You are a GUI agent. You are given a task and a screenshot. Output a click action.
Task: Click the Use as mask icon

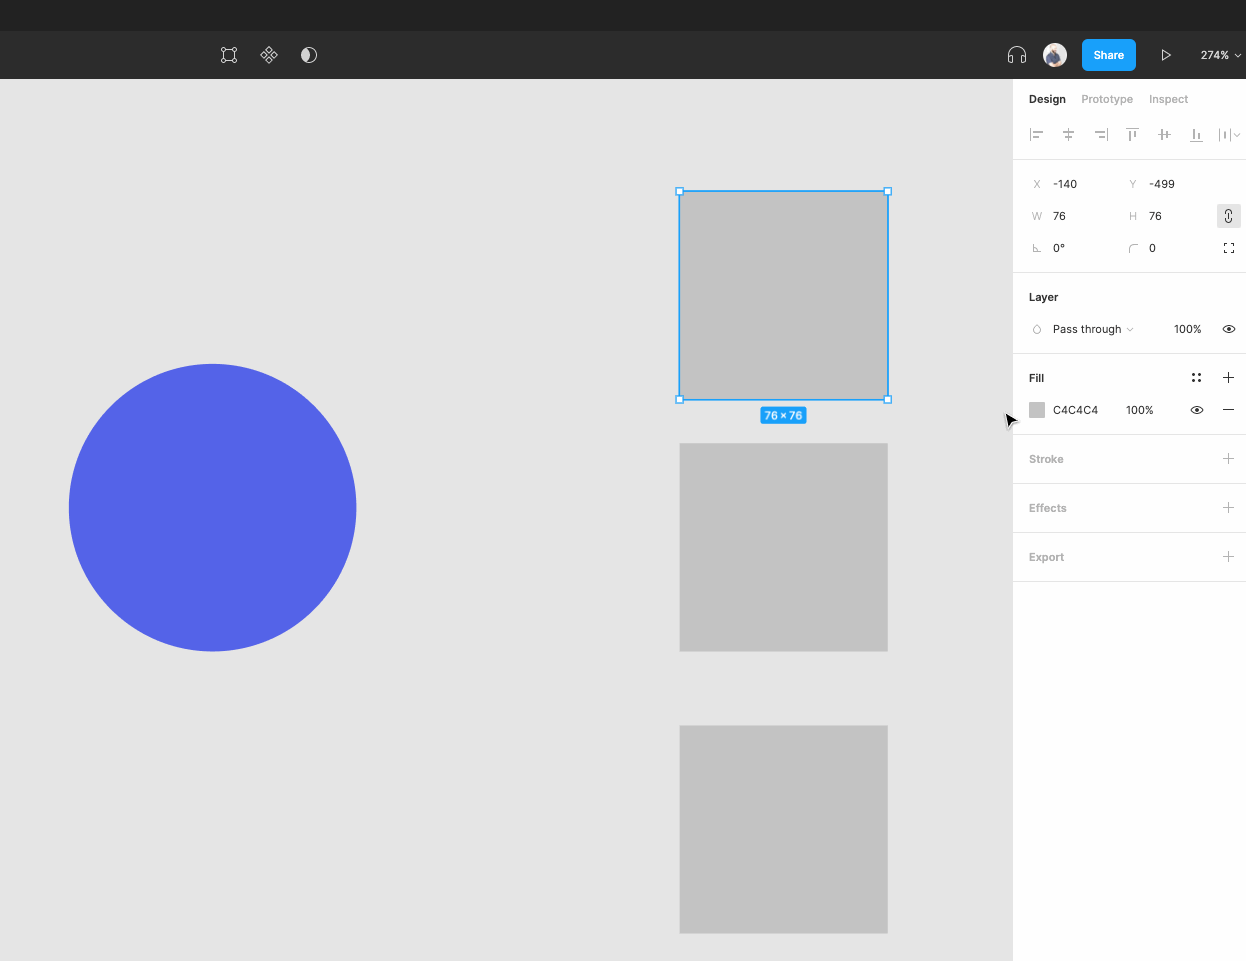(x=309, y=55)
